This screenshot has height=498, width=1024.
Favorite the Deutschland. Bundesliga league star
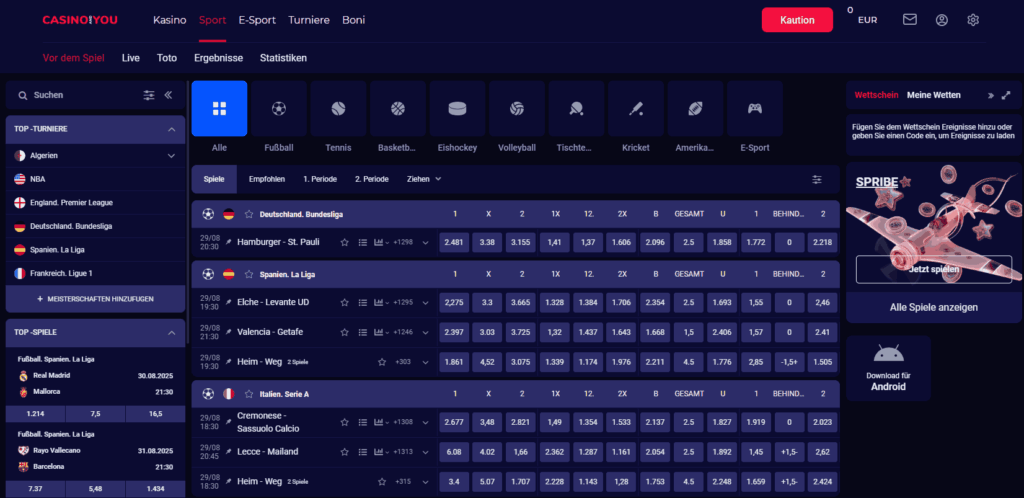coord(249,214)
